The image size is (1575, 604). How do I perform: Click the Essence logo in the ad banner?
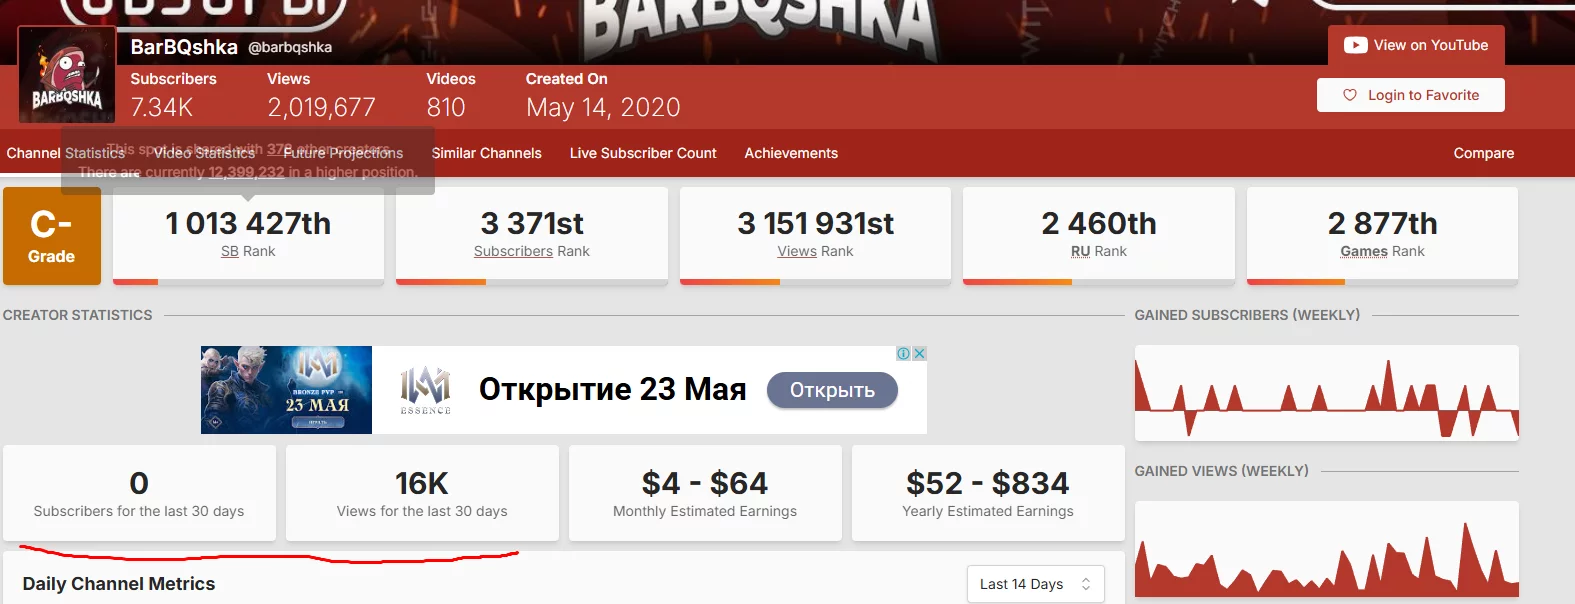pyautogui.click(x=426, y=390)
